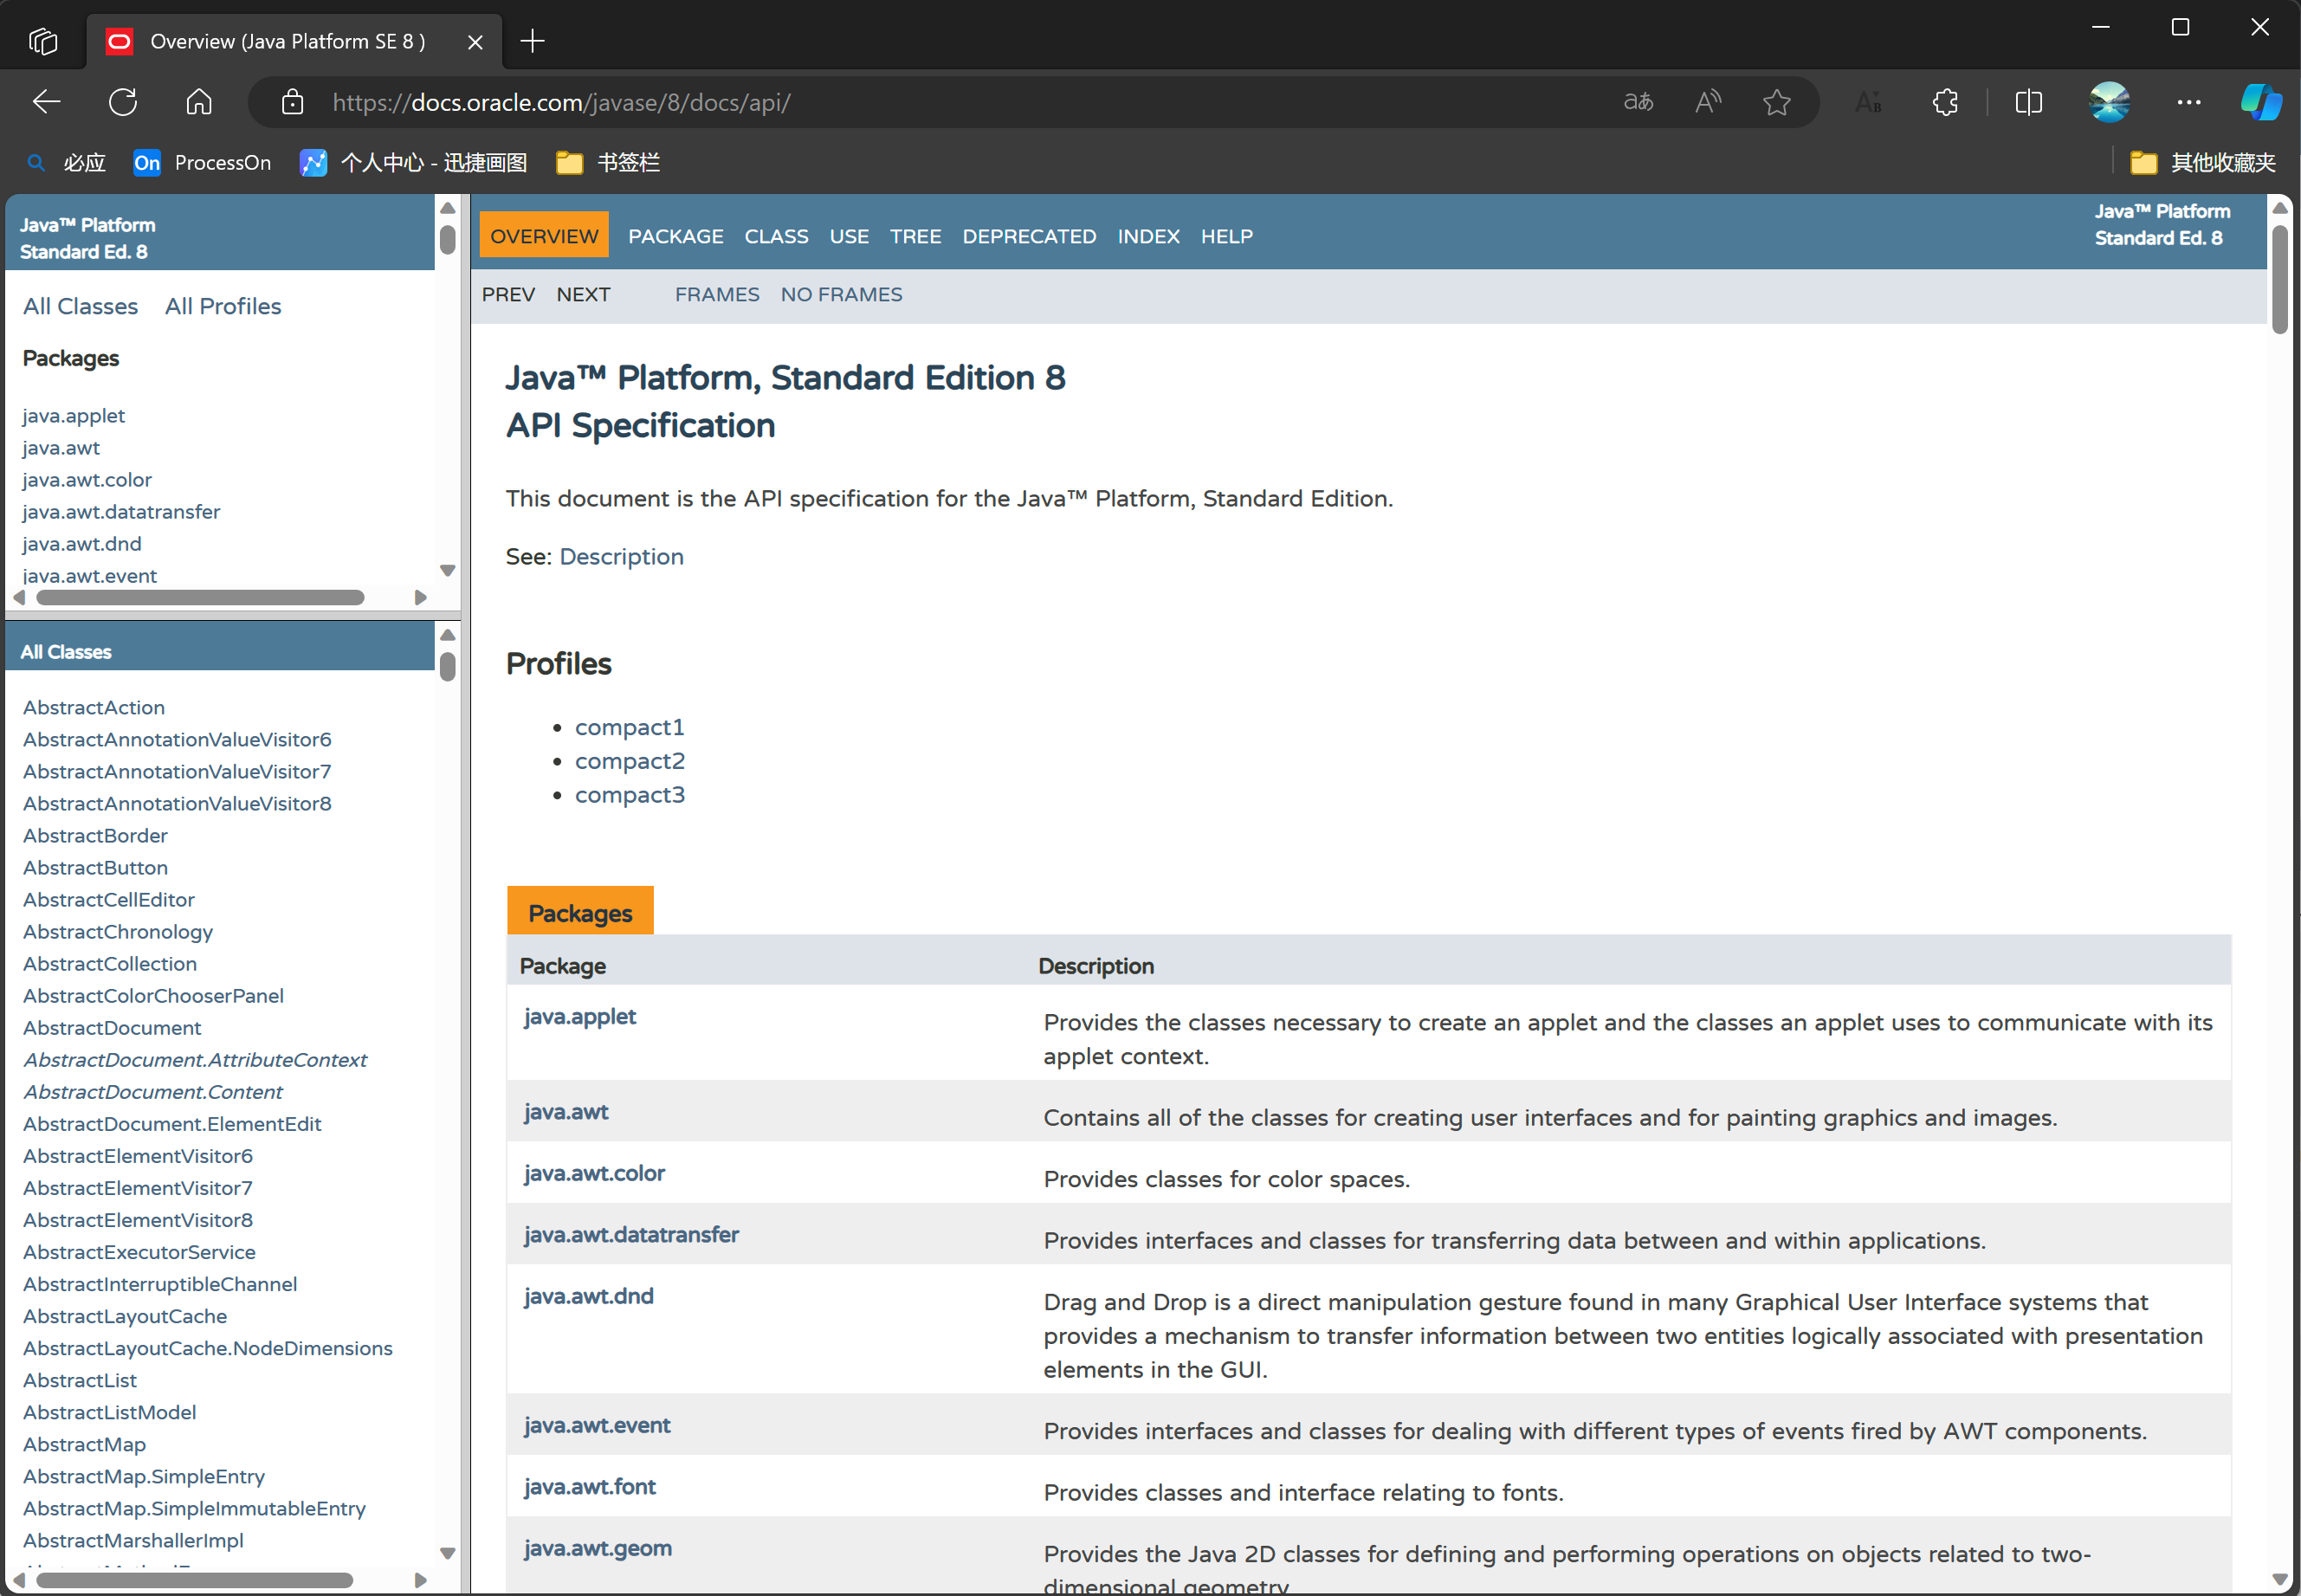Open the translate page icon
Viewport: 2301px width, 1596px height.
point(1638,102)
